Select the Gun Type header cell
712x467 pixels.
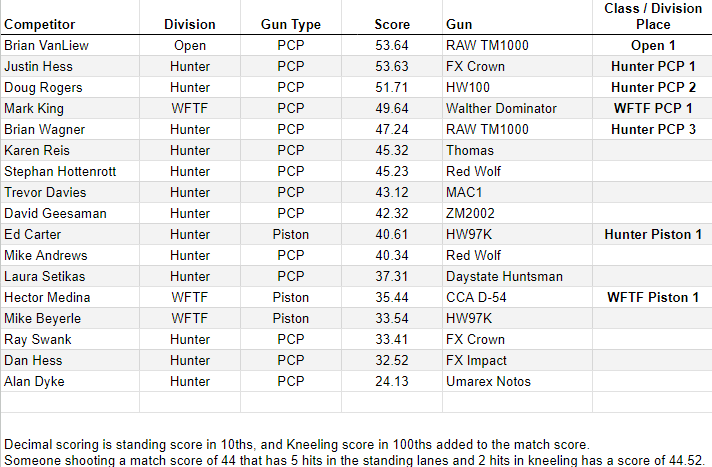click(291, 17)
